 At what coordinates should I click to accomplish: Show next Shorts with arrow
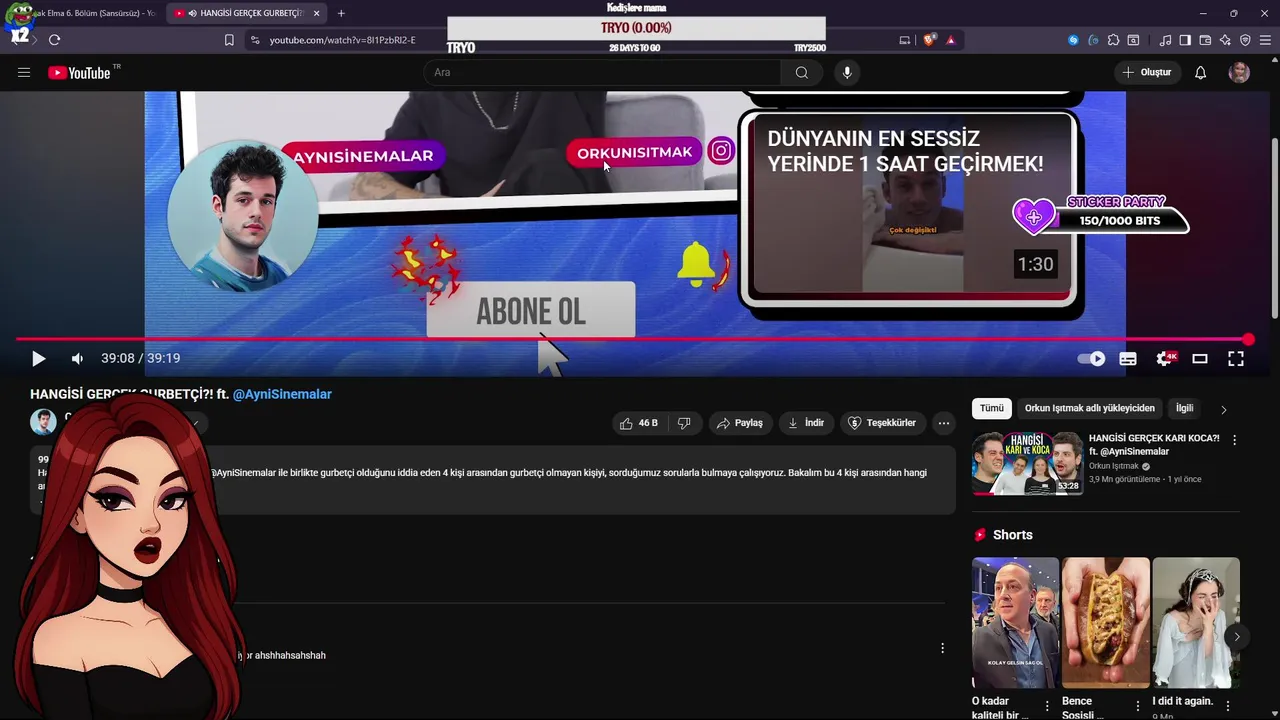(1236, 637)
